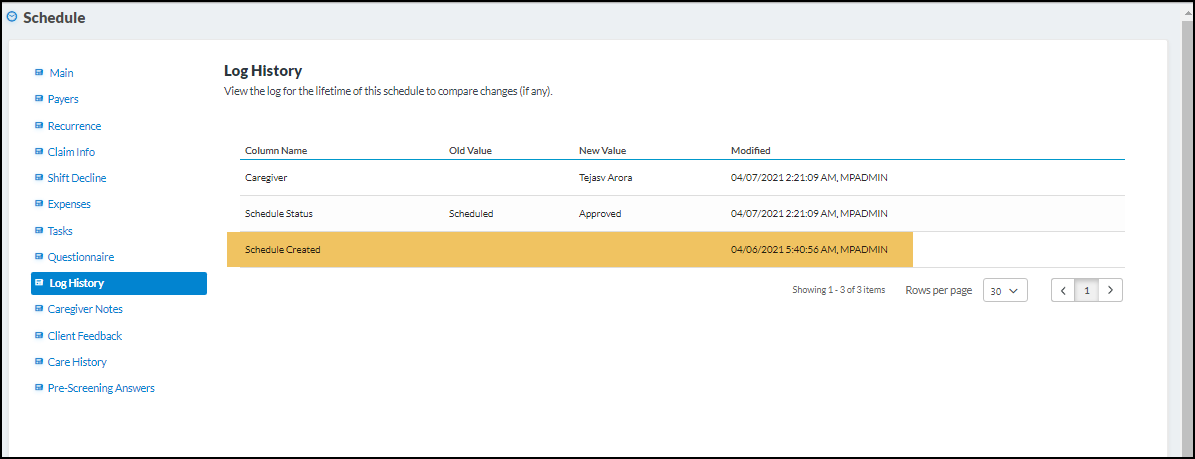Click the Payers sidebar icon

point(39,99)
